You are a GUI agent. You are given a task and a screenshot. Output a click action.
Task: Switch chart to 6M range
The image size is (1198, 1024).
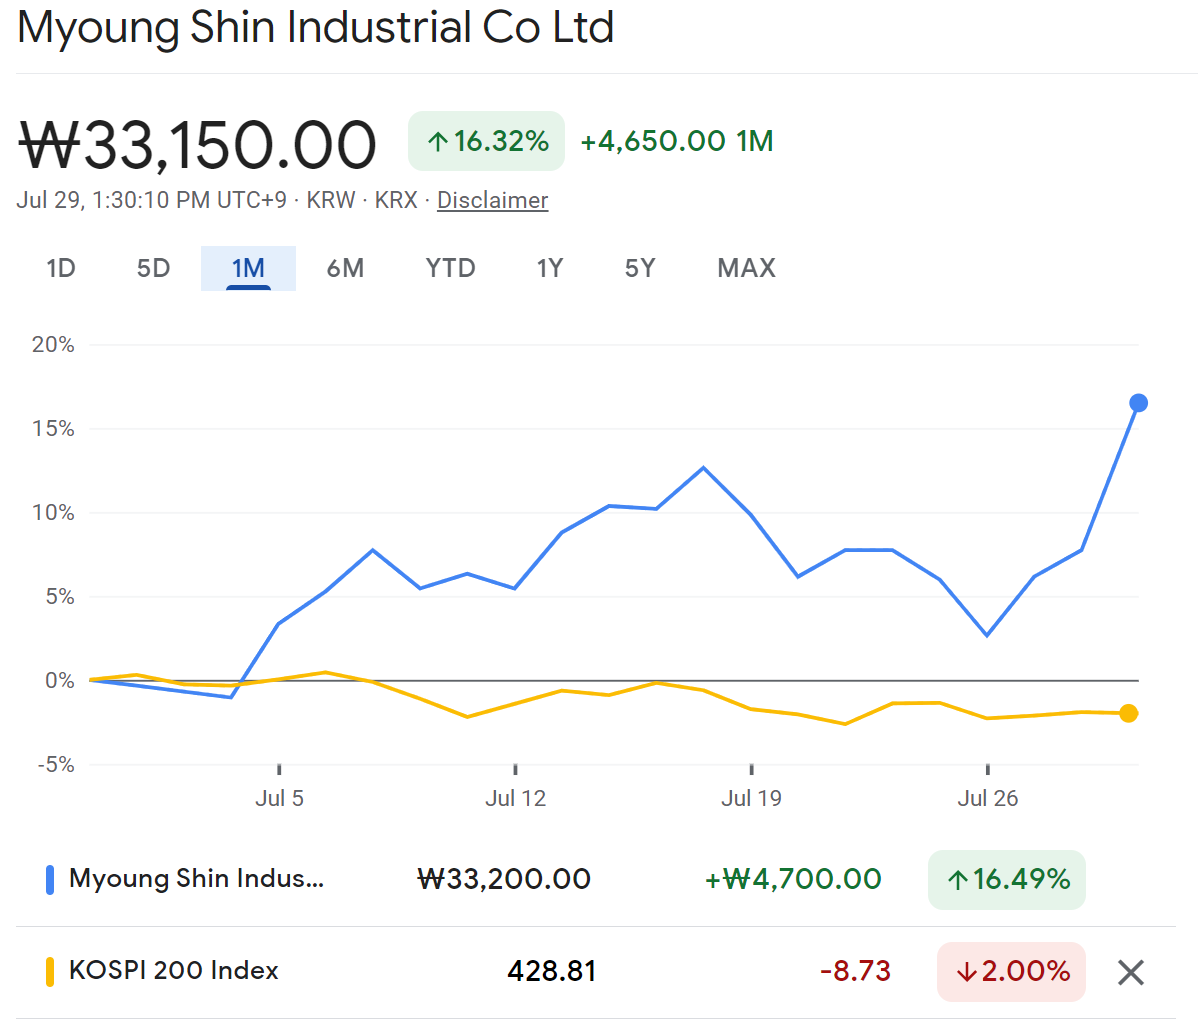coord(345,268)
